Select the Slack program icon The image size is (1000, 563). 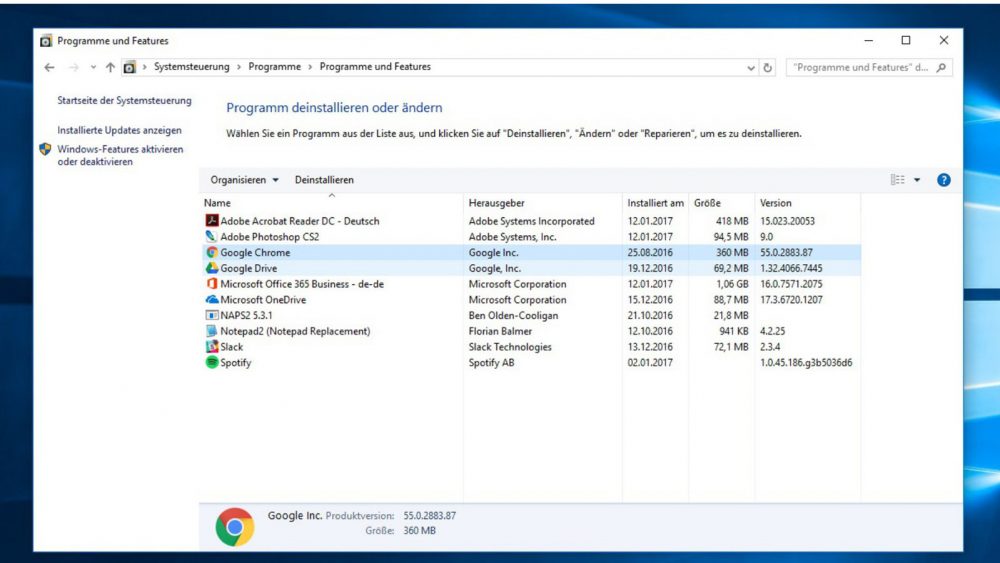(x=211, y=347)
